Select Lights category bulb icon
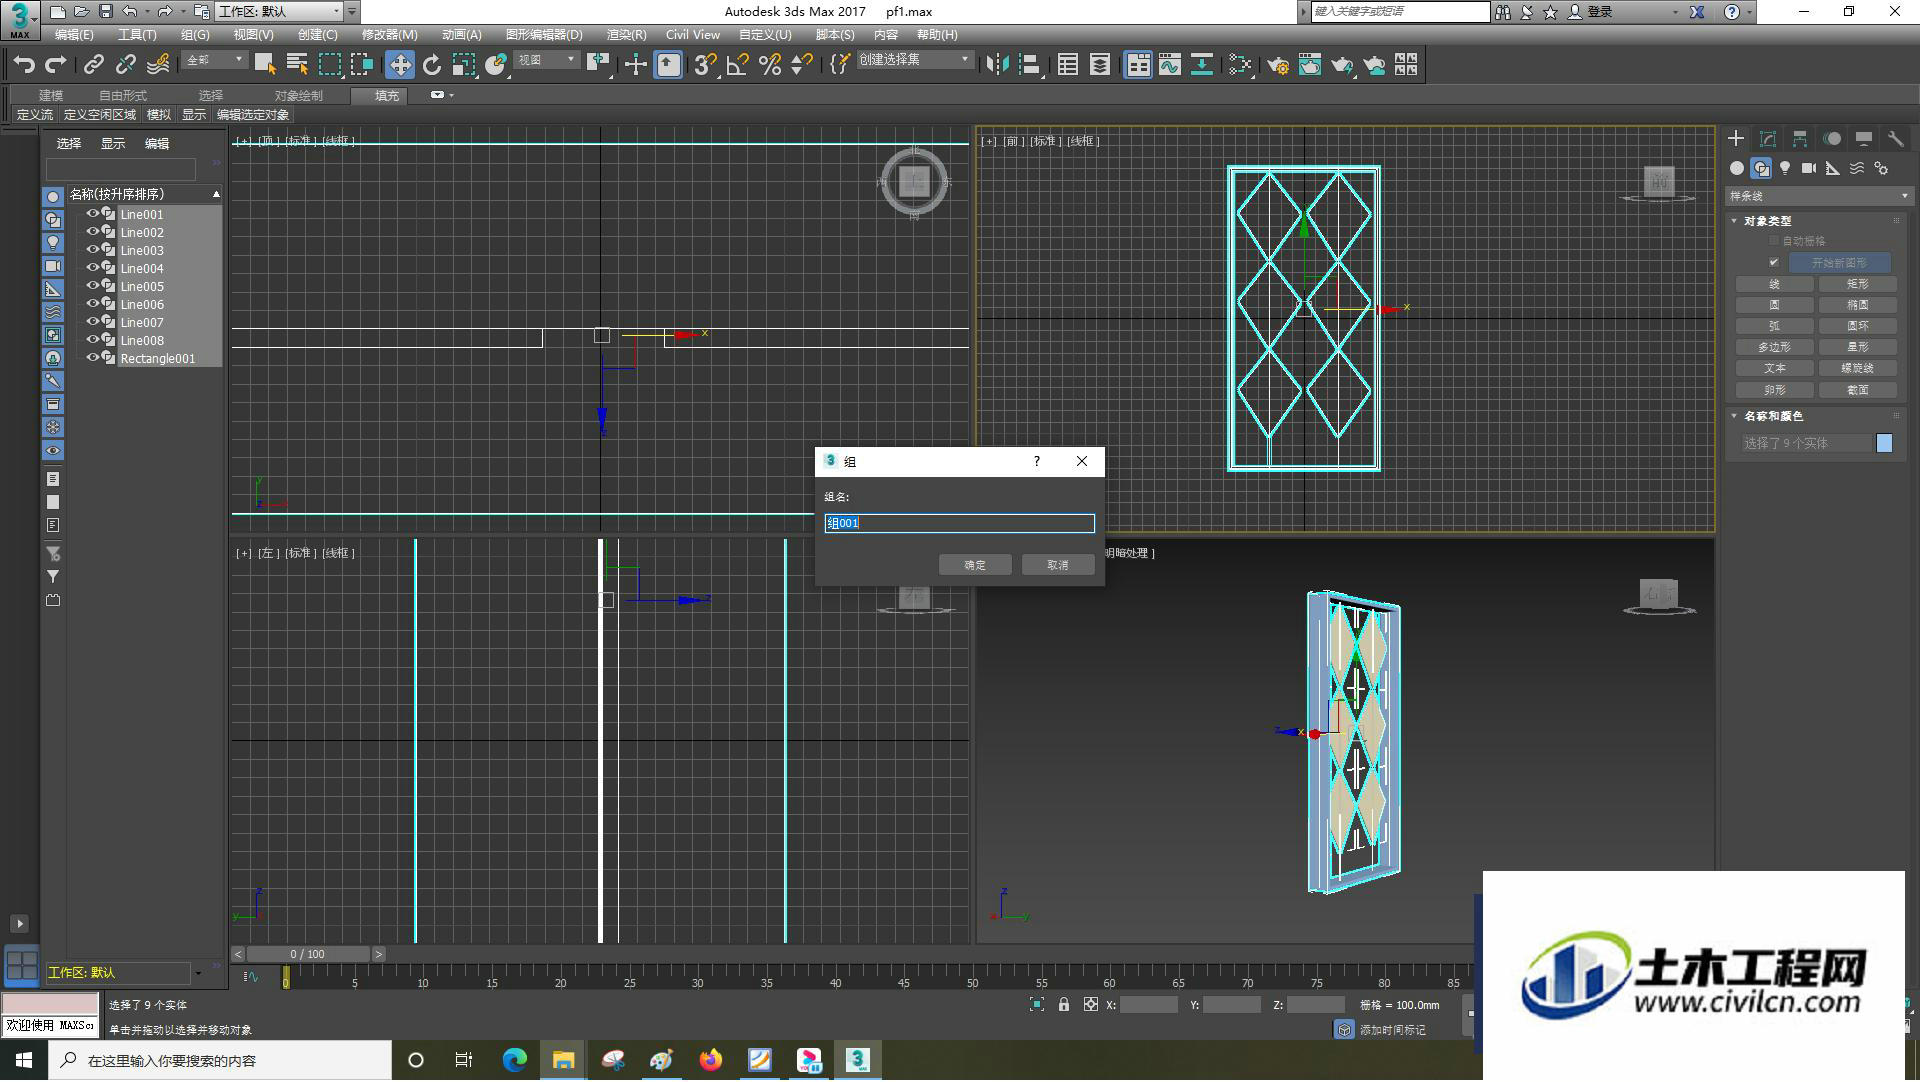Viewport: 1920px width, 1082px height. (1785, 168)
